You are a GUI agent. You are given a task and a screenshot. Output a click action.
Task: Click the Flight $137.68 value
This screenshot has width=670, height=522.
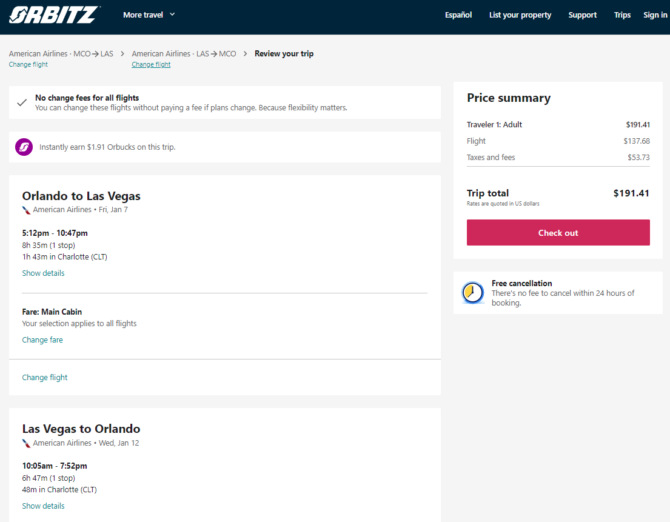(x=636, y=141)
